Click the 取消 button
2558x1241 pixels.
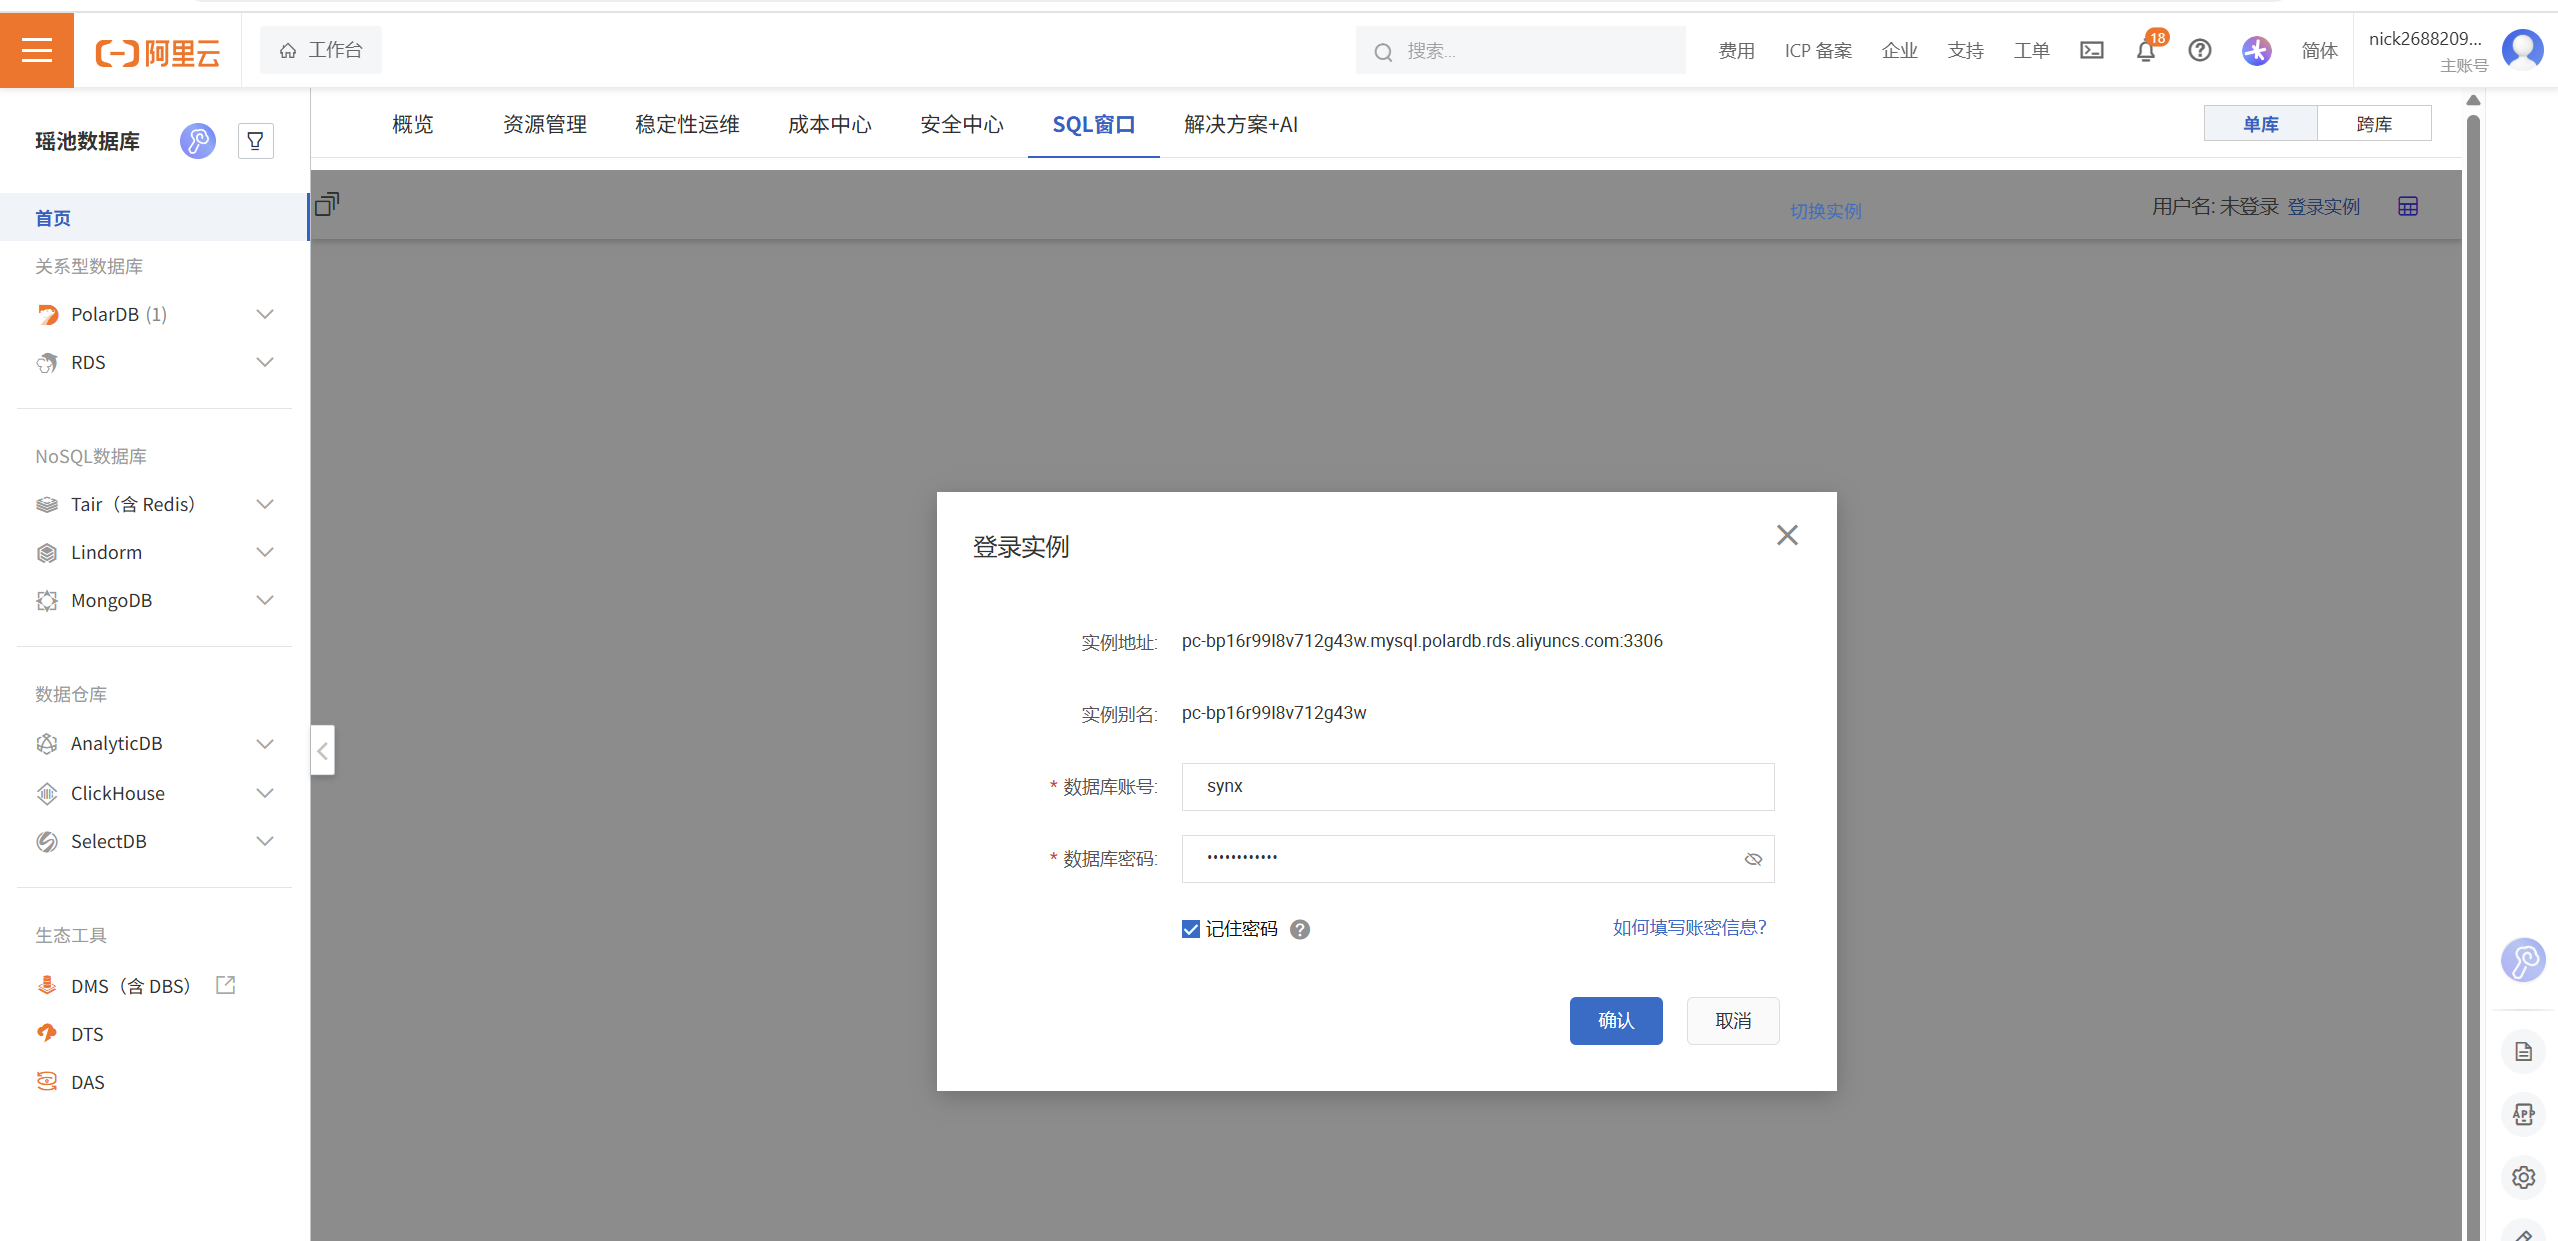pos(1733,1021)
